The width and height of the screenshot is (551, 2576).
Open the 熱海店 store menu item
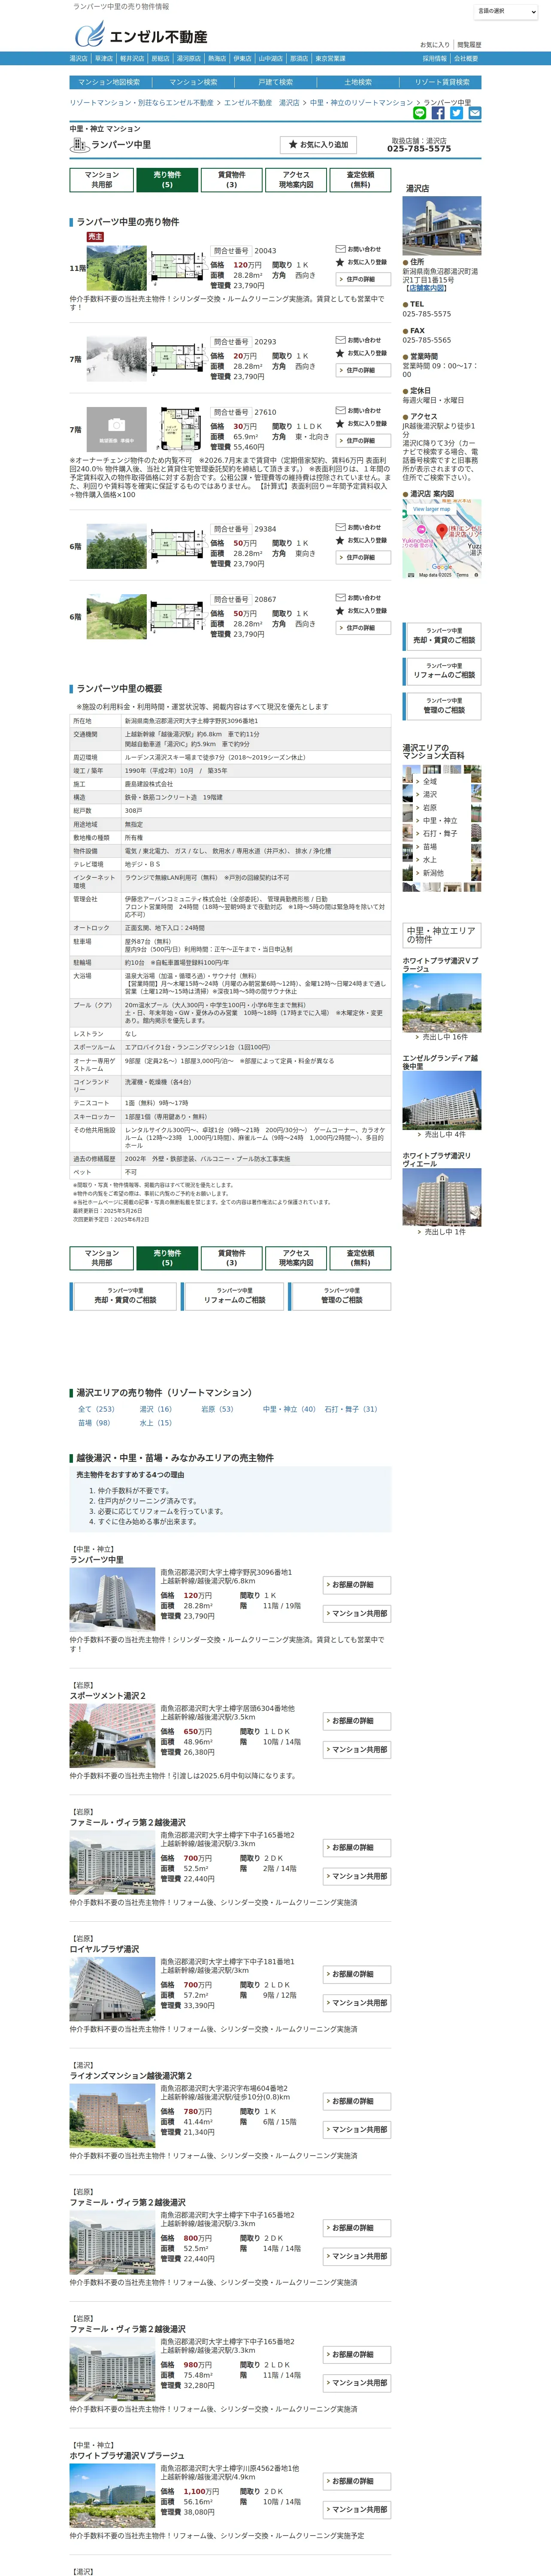[217, 58]
